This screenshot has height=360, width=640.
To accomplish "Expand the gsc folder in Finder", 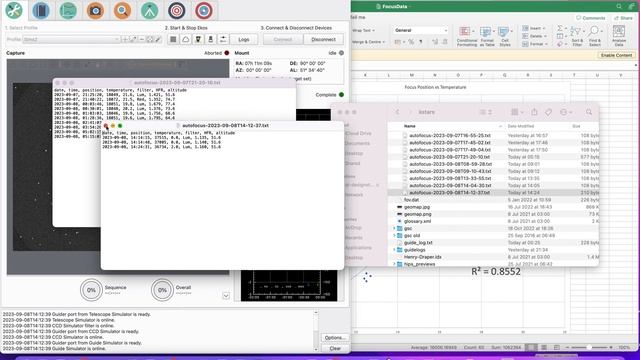I will coord(394,229).
